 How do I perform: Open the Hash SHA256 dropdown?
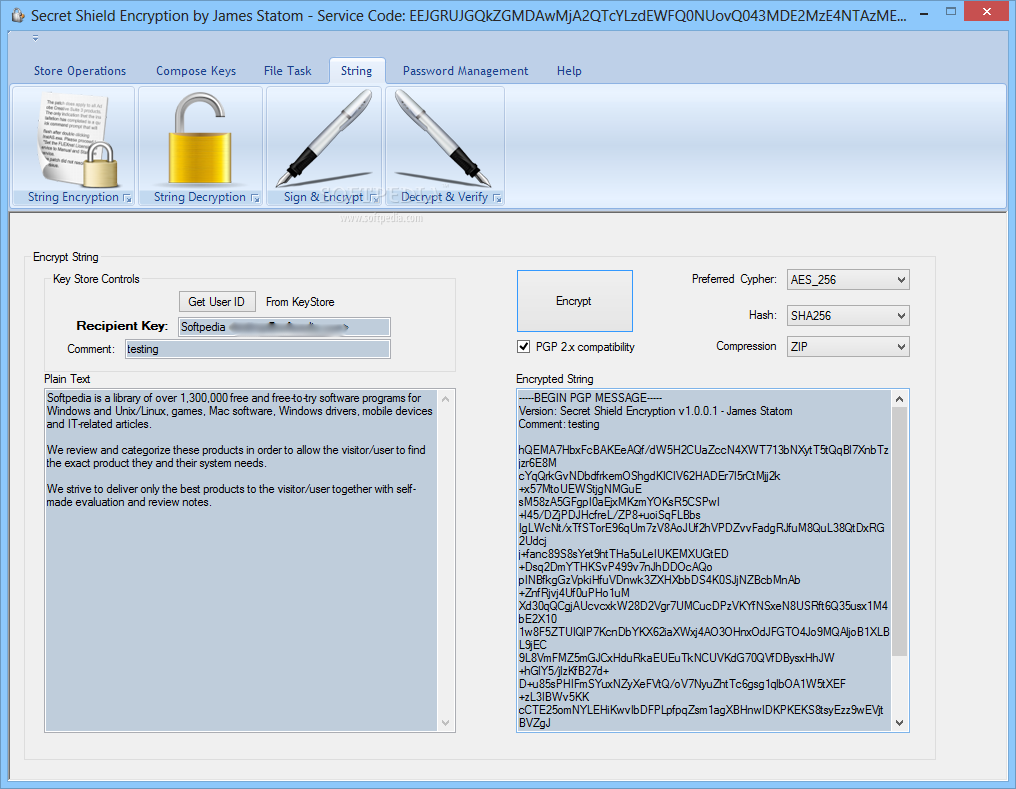(x=848, y=315)
